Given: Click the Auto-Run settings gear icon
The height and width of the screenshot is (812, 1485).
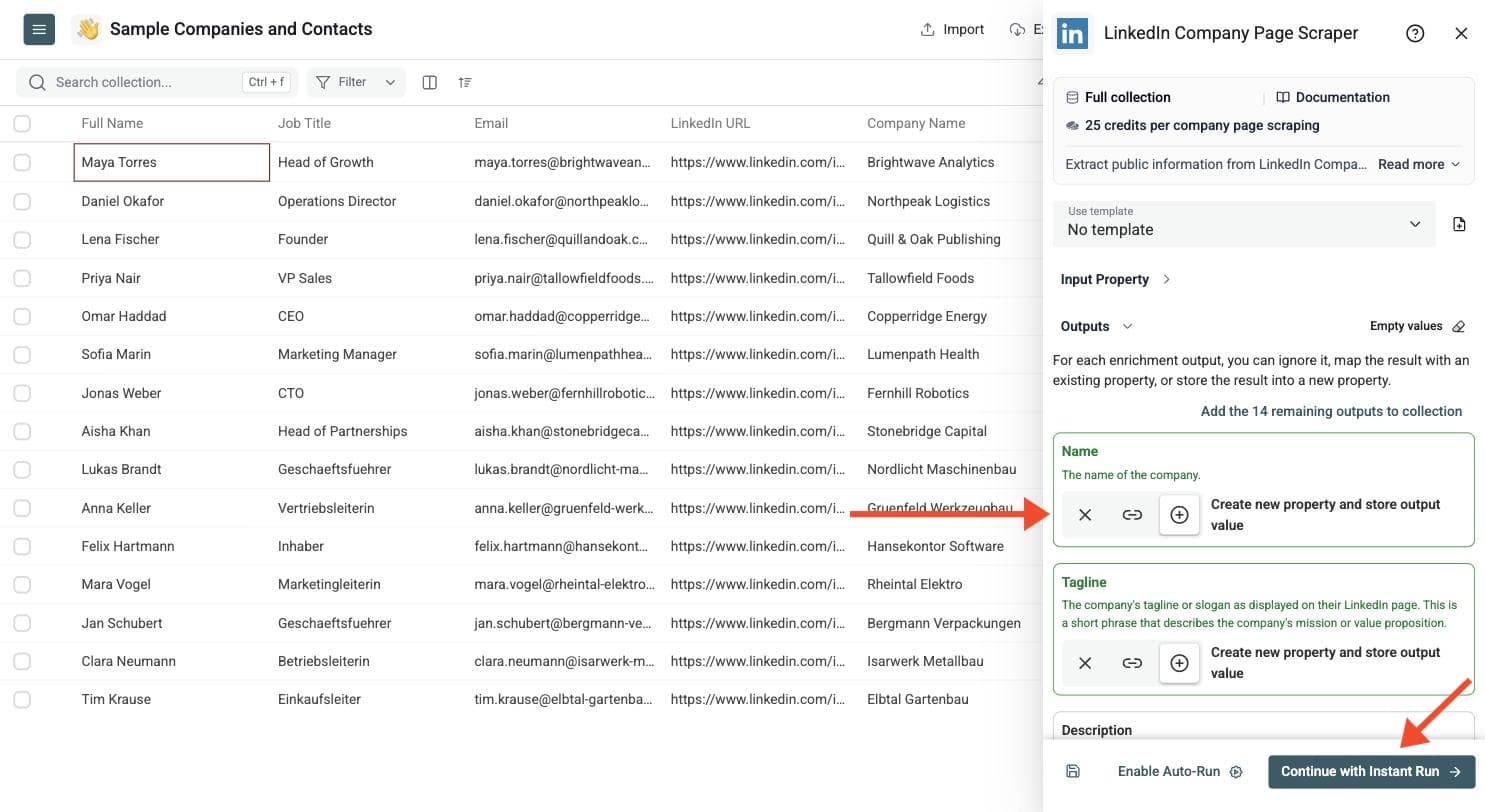Looking at the screenshot, I should pos(1236,772).
